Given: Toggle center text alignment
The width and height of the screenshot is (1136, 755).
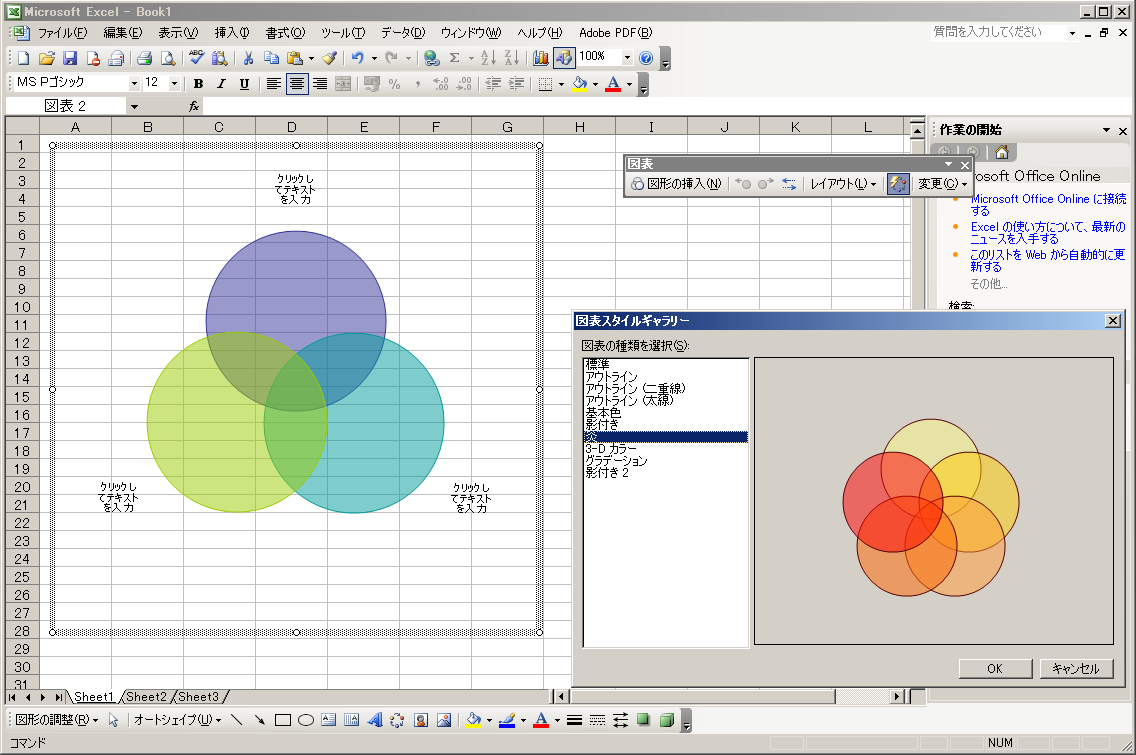Looking at the screenshot, I should [x=297, y=84].
